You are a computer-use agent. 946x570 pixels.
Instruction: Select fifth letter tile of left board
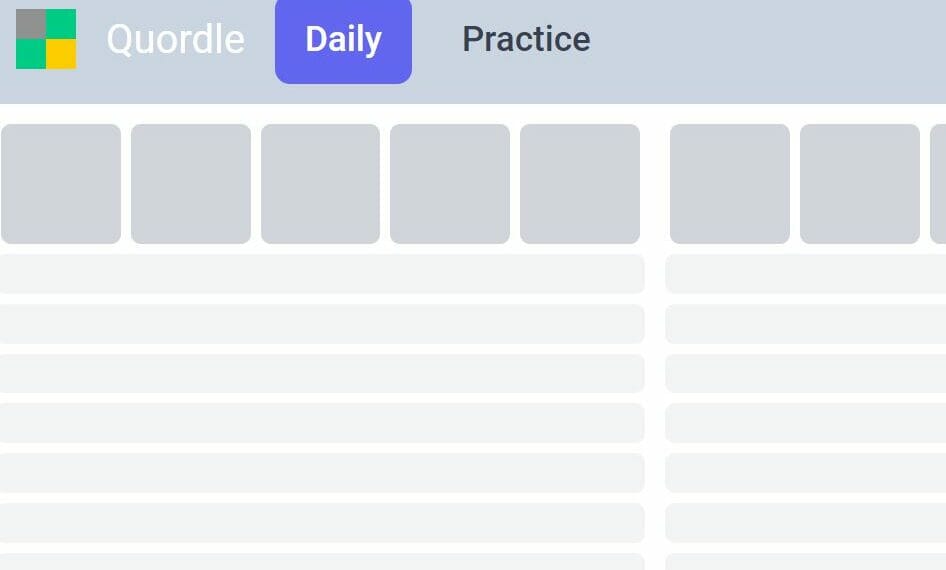click(x=580, y=184)
